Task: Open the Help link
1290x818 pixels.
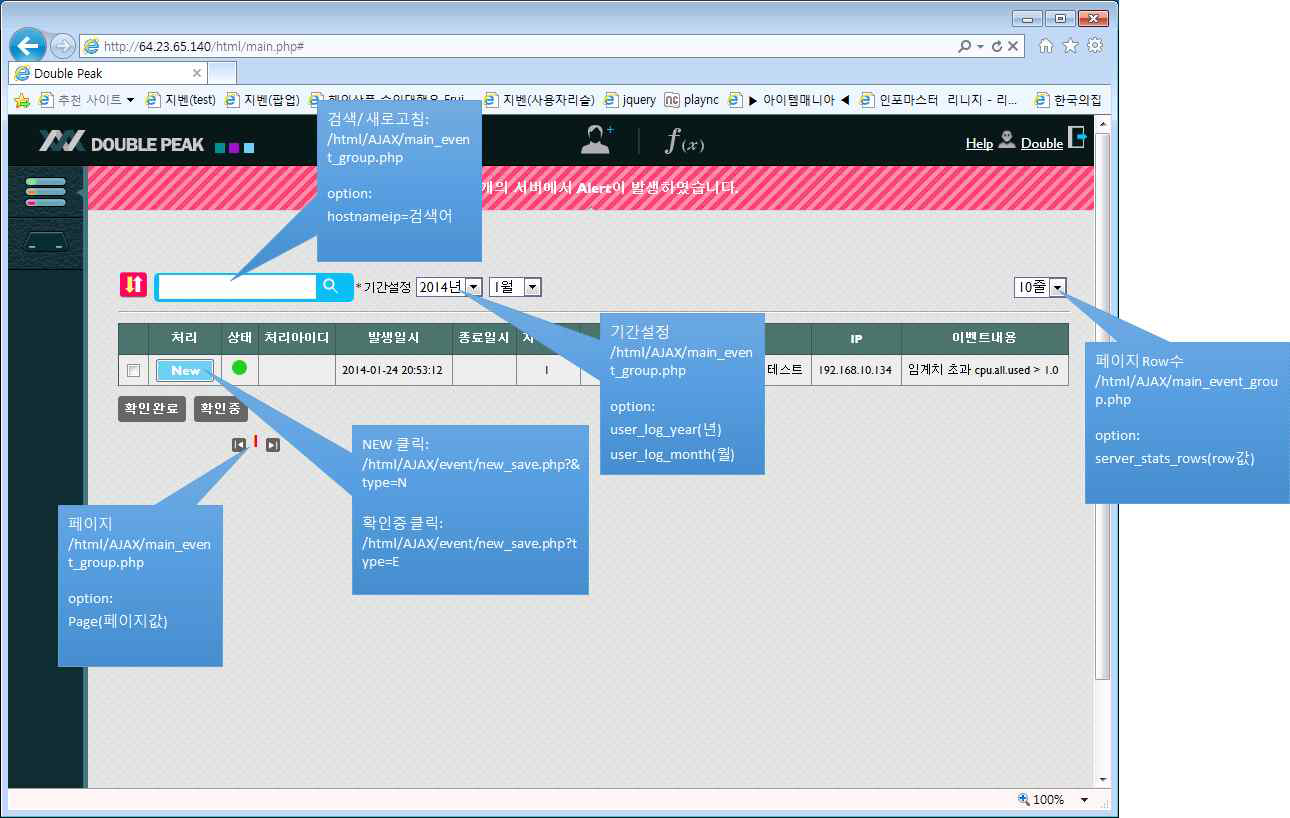Action: click(x=979, y=143)
